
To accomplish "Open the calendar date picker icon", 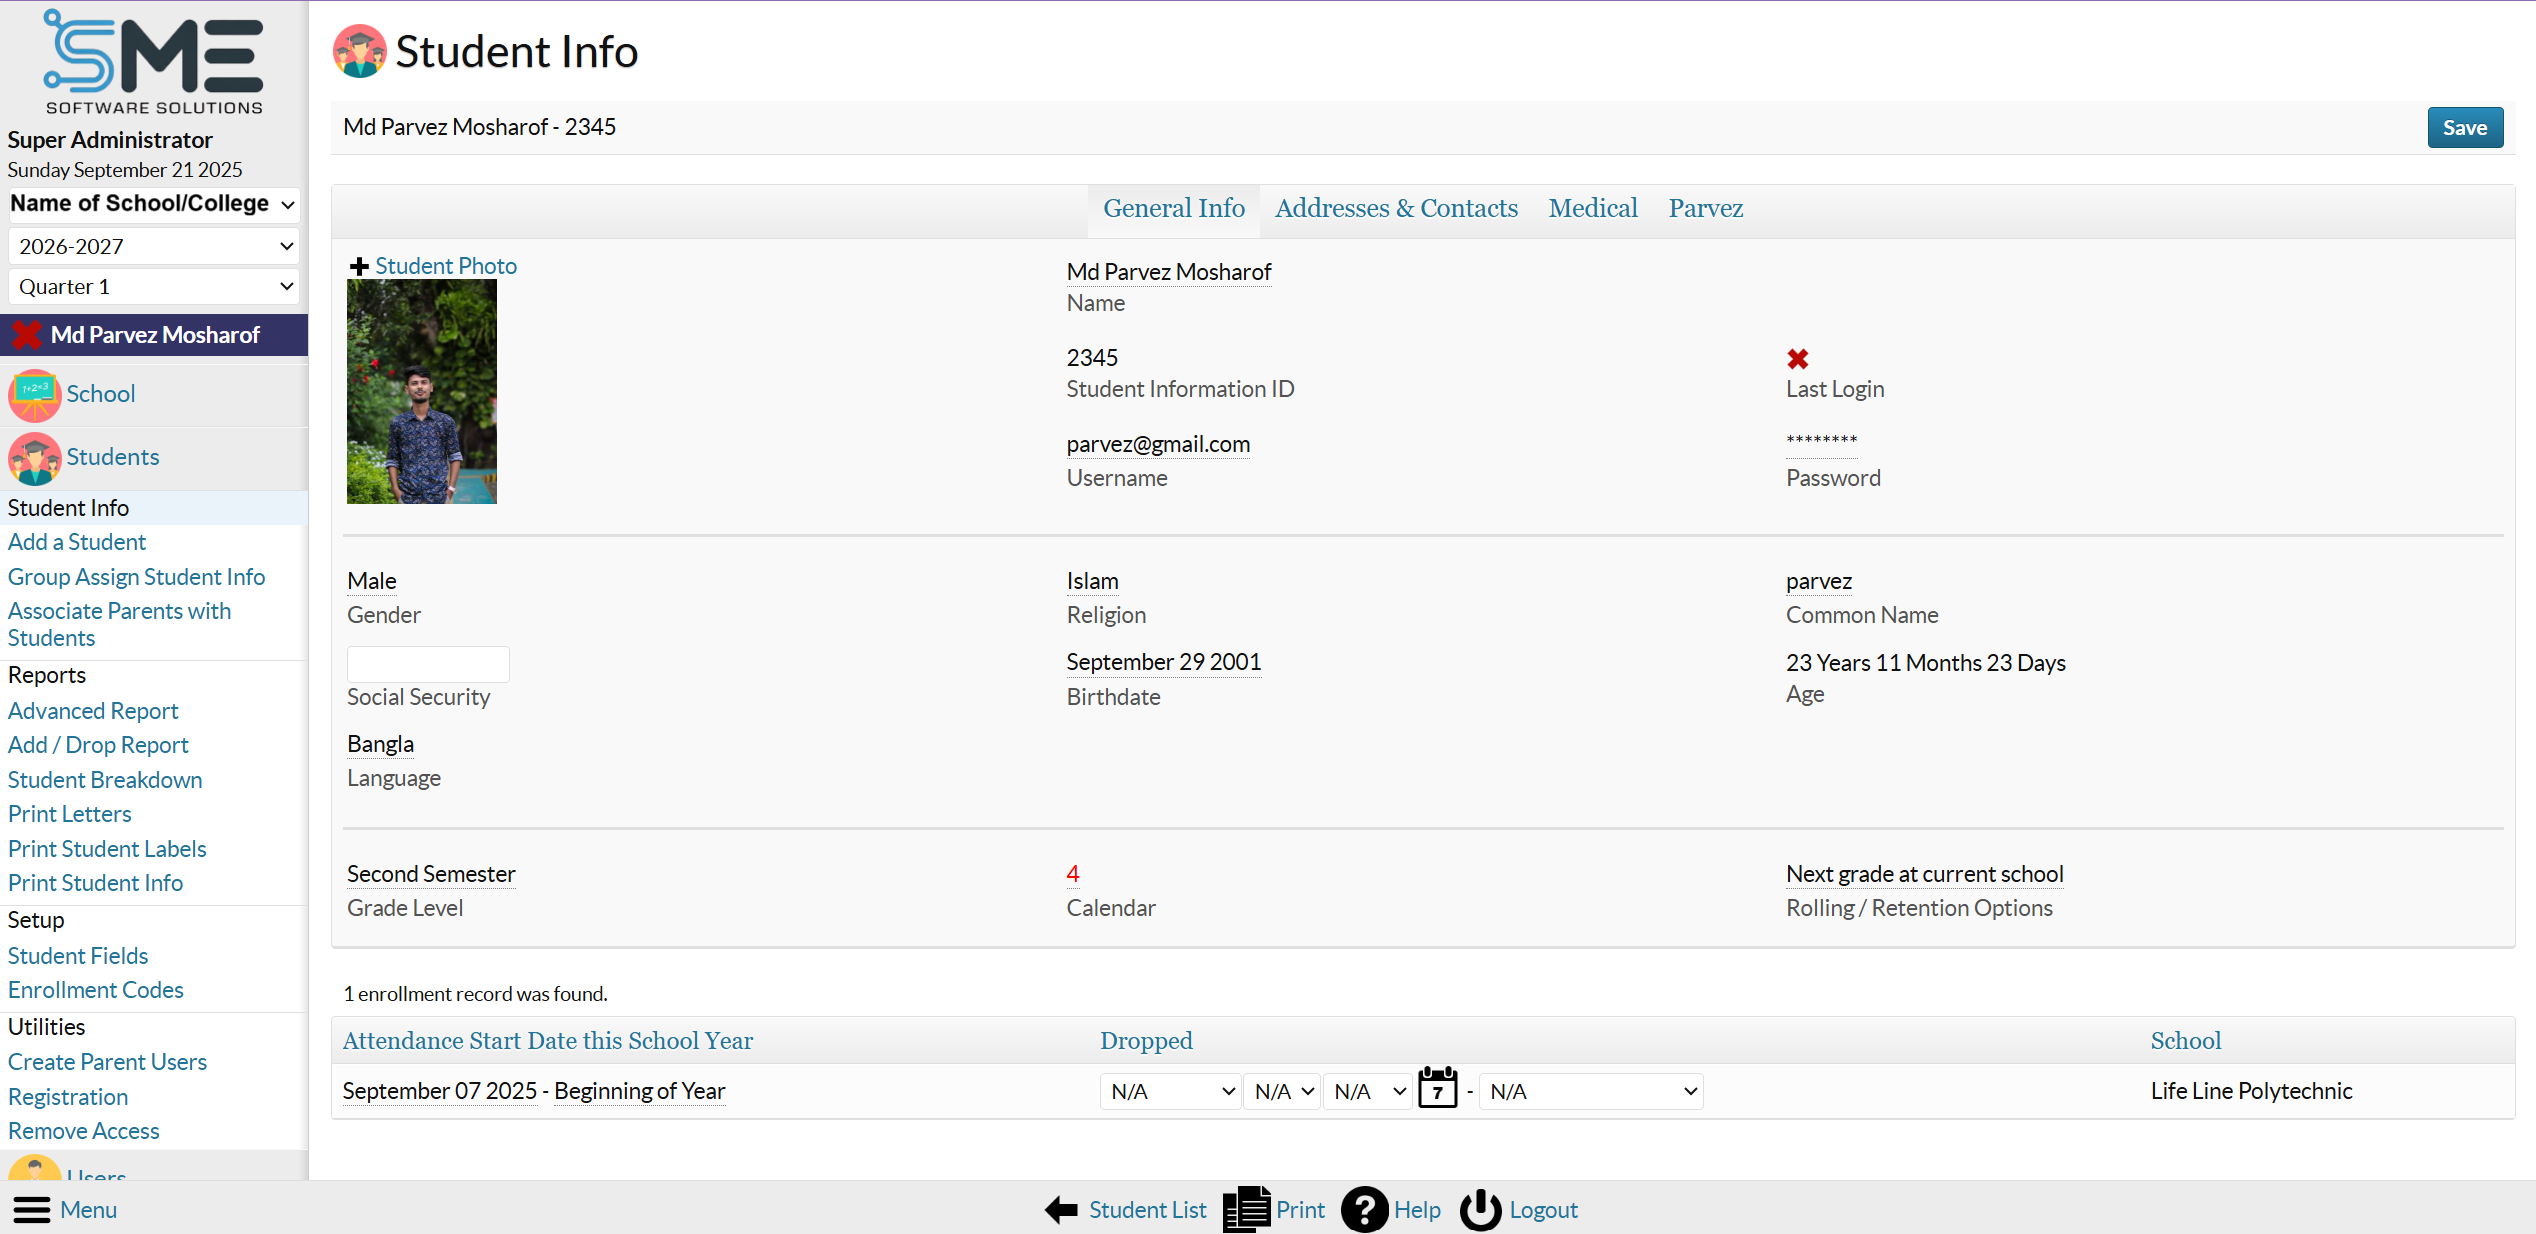I will 1437,1088.
